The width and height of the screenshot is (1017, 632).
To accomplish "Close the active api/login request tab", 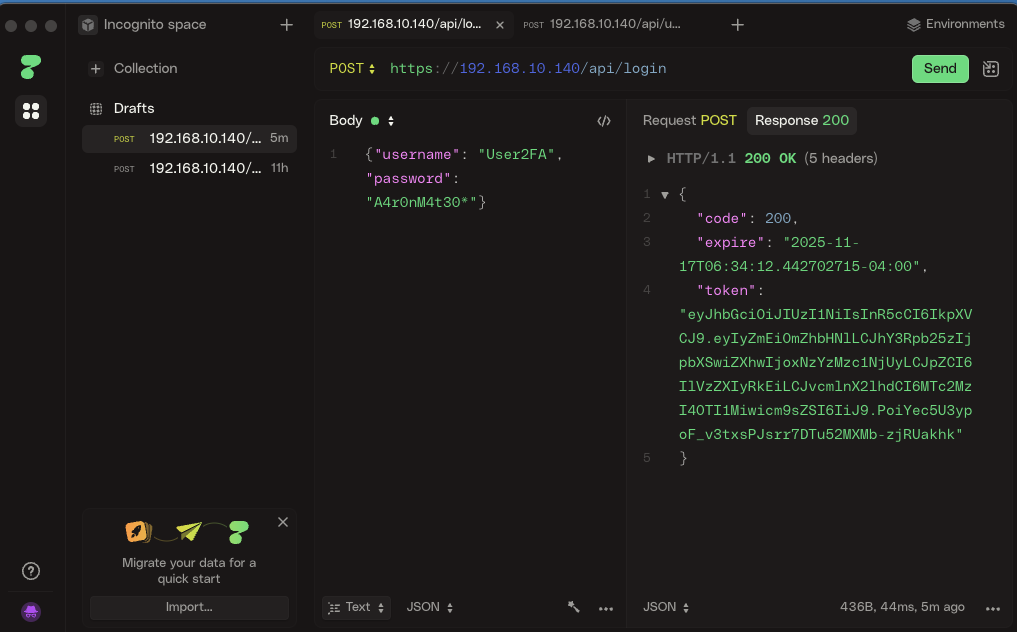I will pyautogui.click(x=500, y=25).
